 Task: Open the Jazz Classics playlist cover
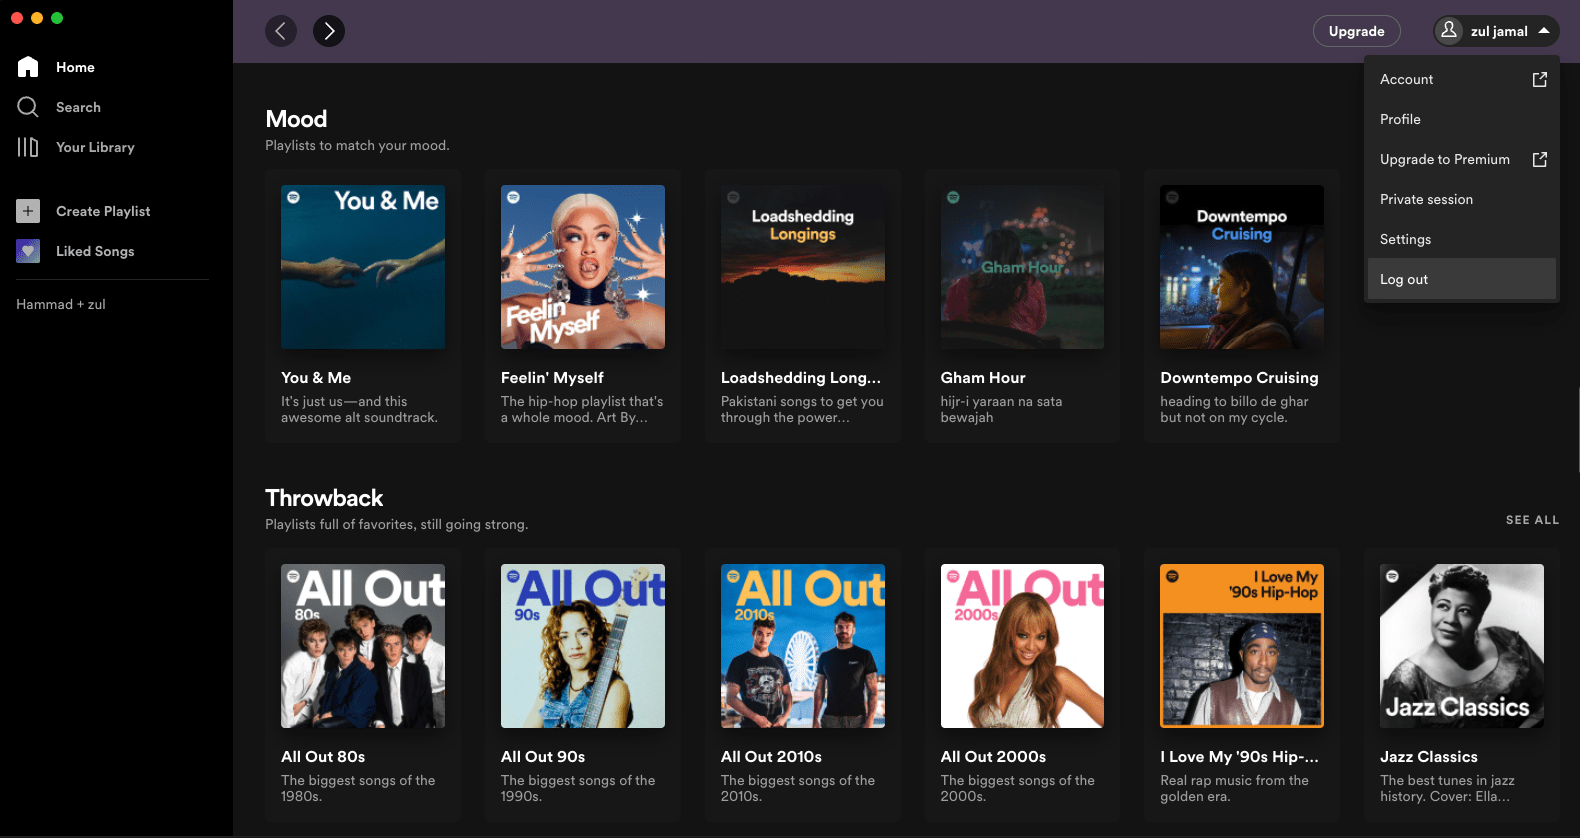(x=1462, y=646)
